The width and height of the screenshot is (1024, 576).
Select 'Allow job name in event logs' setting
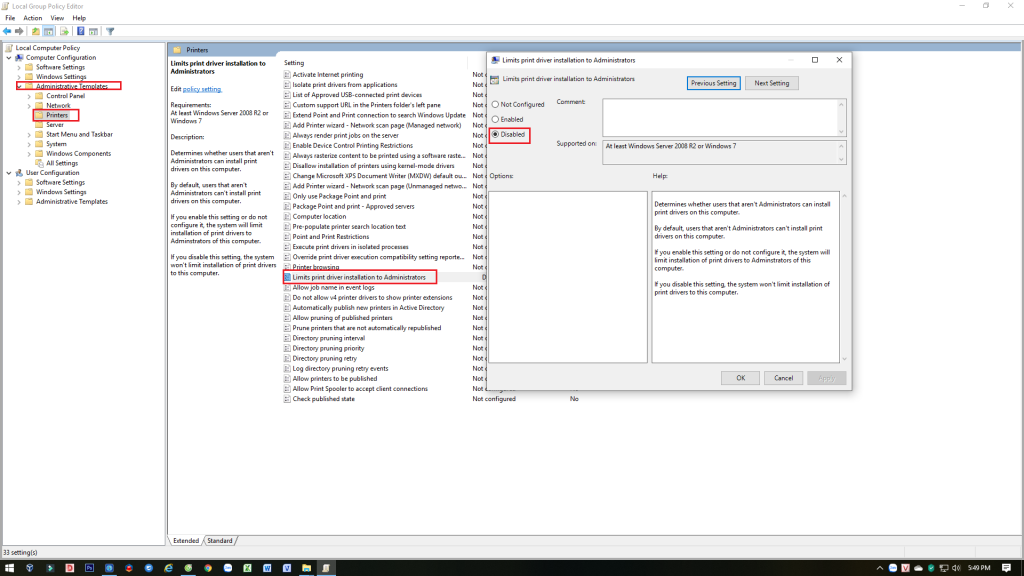click(333, 287)
